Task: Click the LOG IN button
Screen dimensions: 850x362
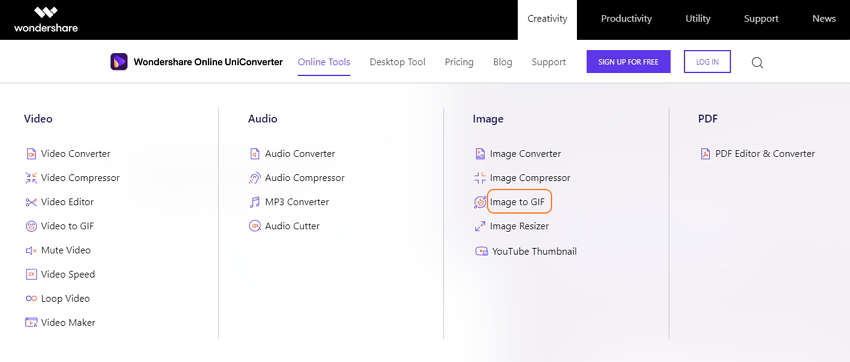Action: click(707, 62)
